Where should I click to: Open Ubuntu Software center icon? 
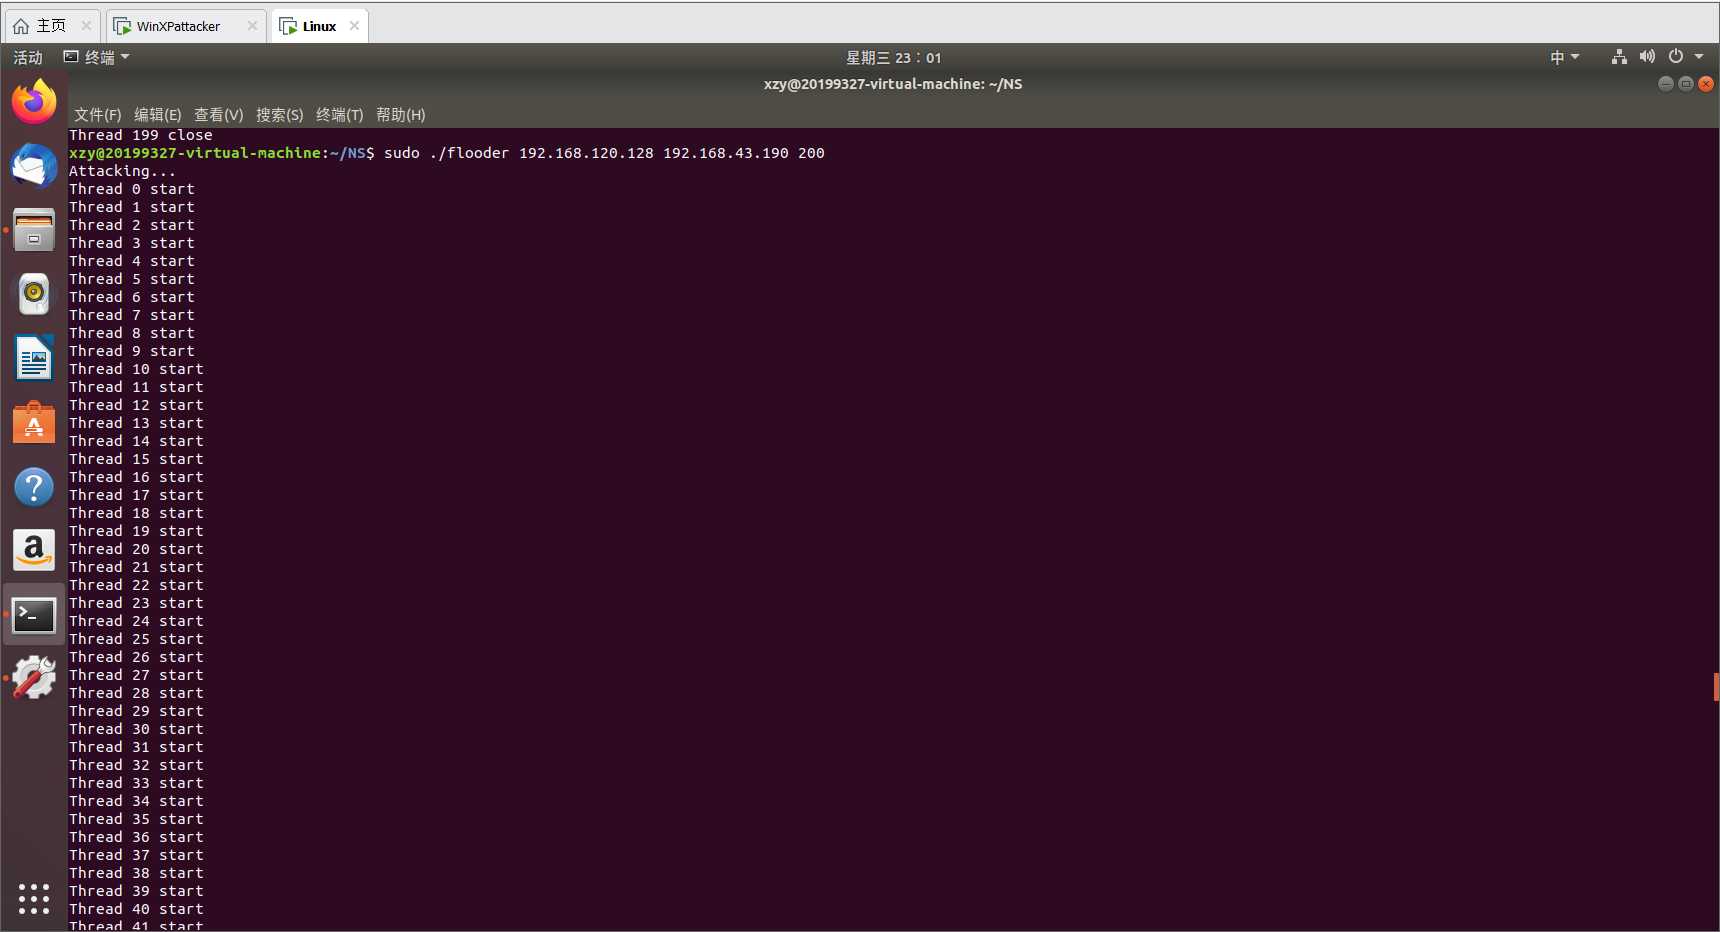point(34,422)
